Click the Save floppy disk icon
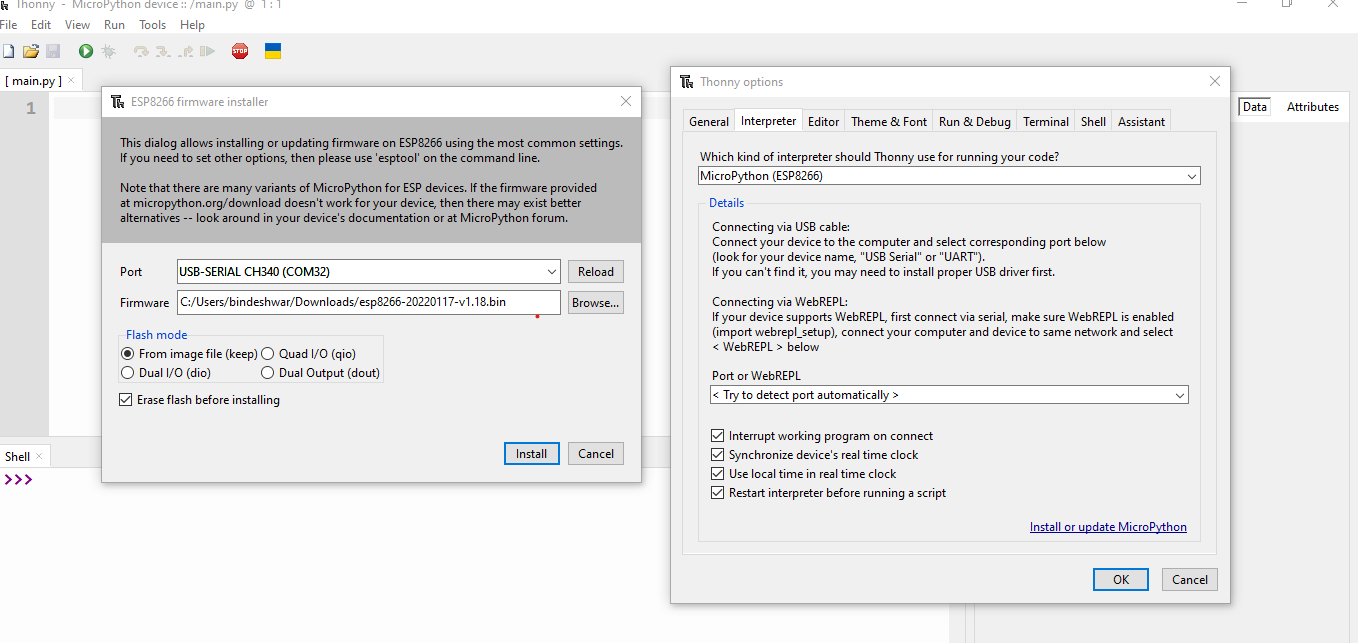This screenshot has width=1358, height=643. pyautogui.click(x=53, y=51)
